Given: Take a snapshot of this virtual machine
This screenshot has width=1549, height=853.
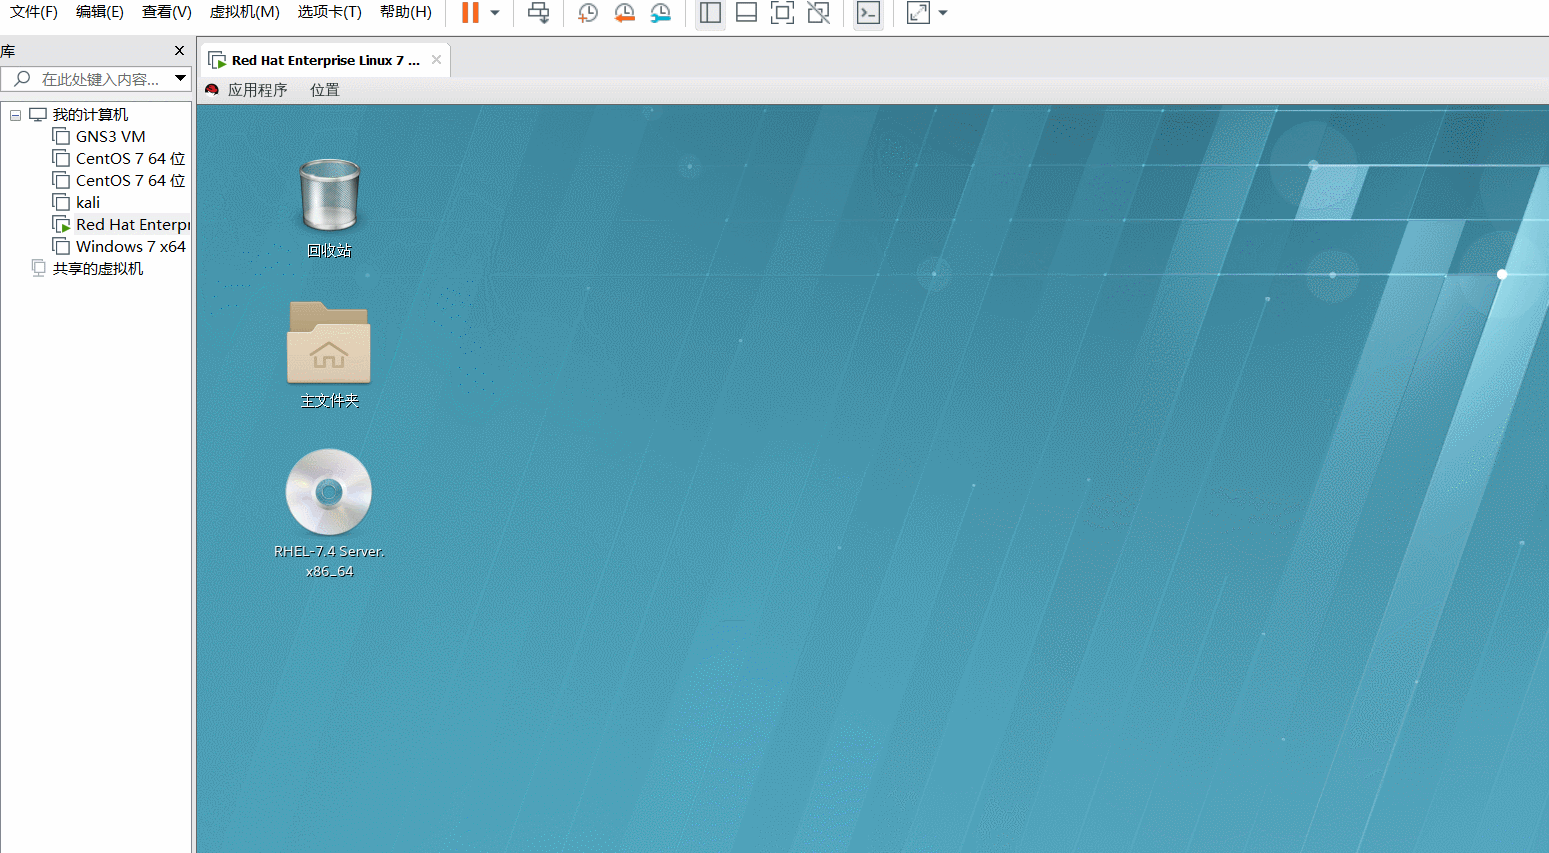Looking at the screenshot, I should [588, 13].
